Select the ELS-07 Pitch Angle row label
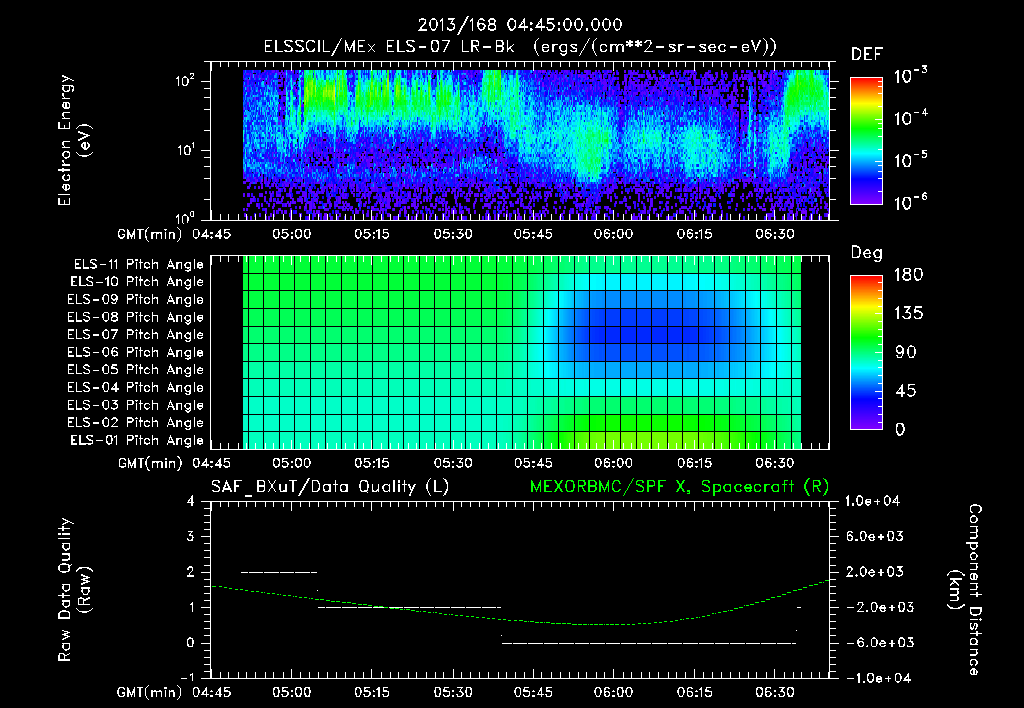The image size is (1024, 708). [136, 335]
